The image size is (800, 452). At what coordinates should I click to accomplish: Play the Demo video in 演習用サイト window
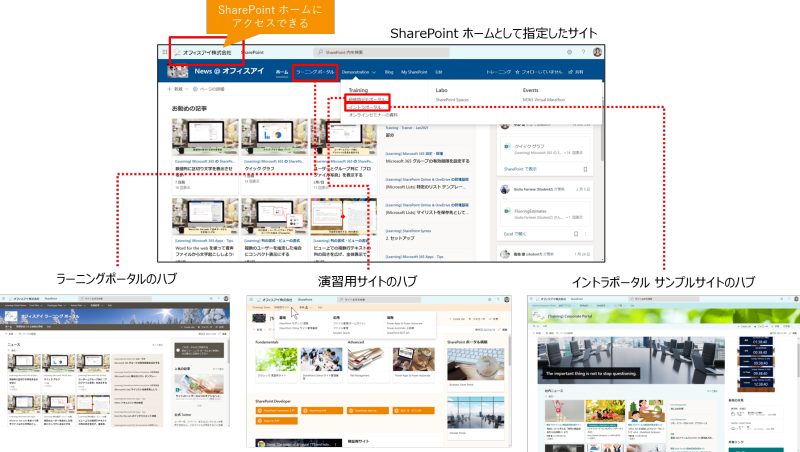point(298,443)
